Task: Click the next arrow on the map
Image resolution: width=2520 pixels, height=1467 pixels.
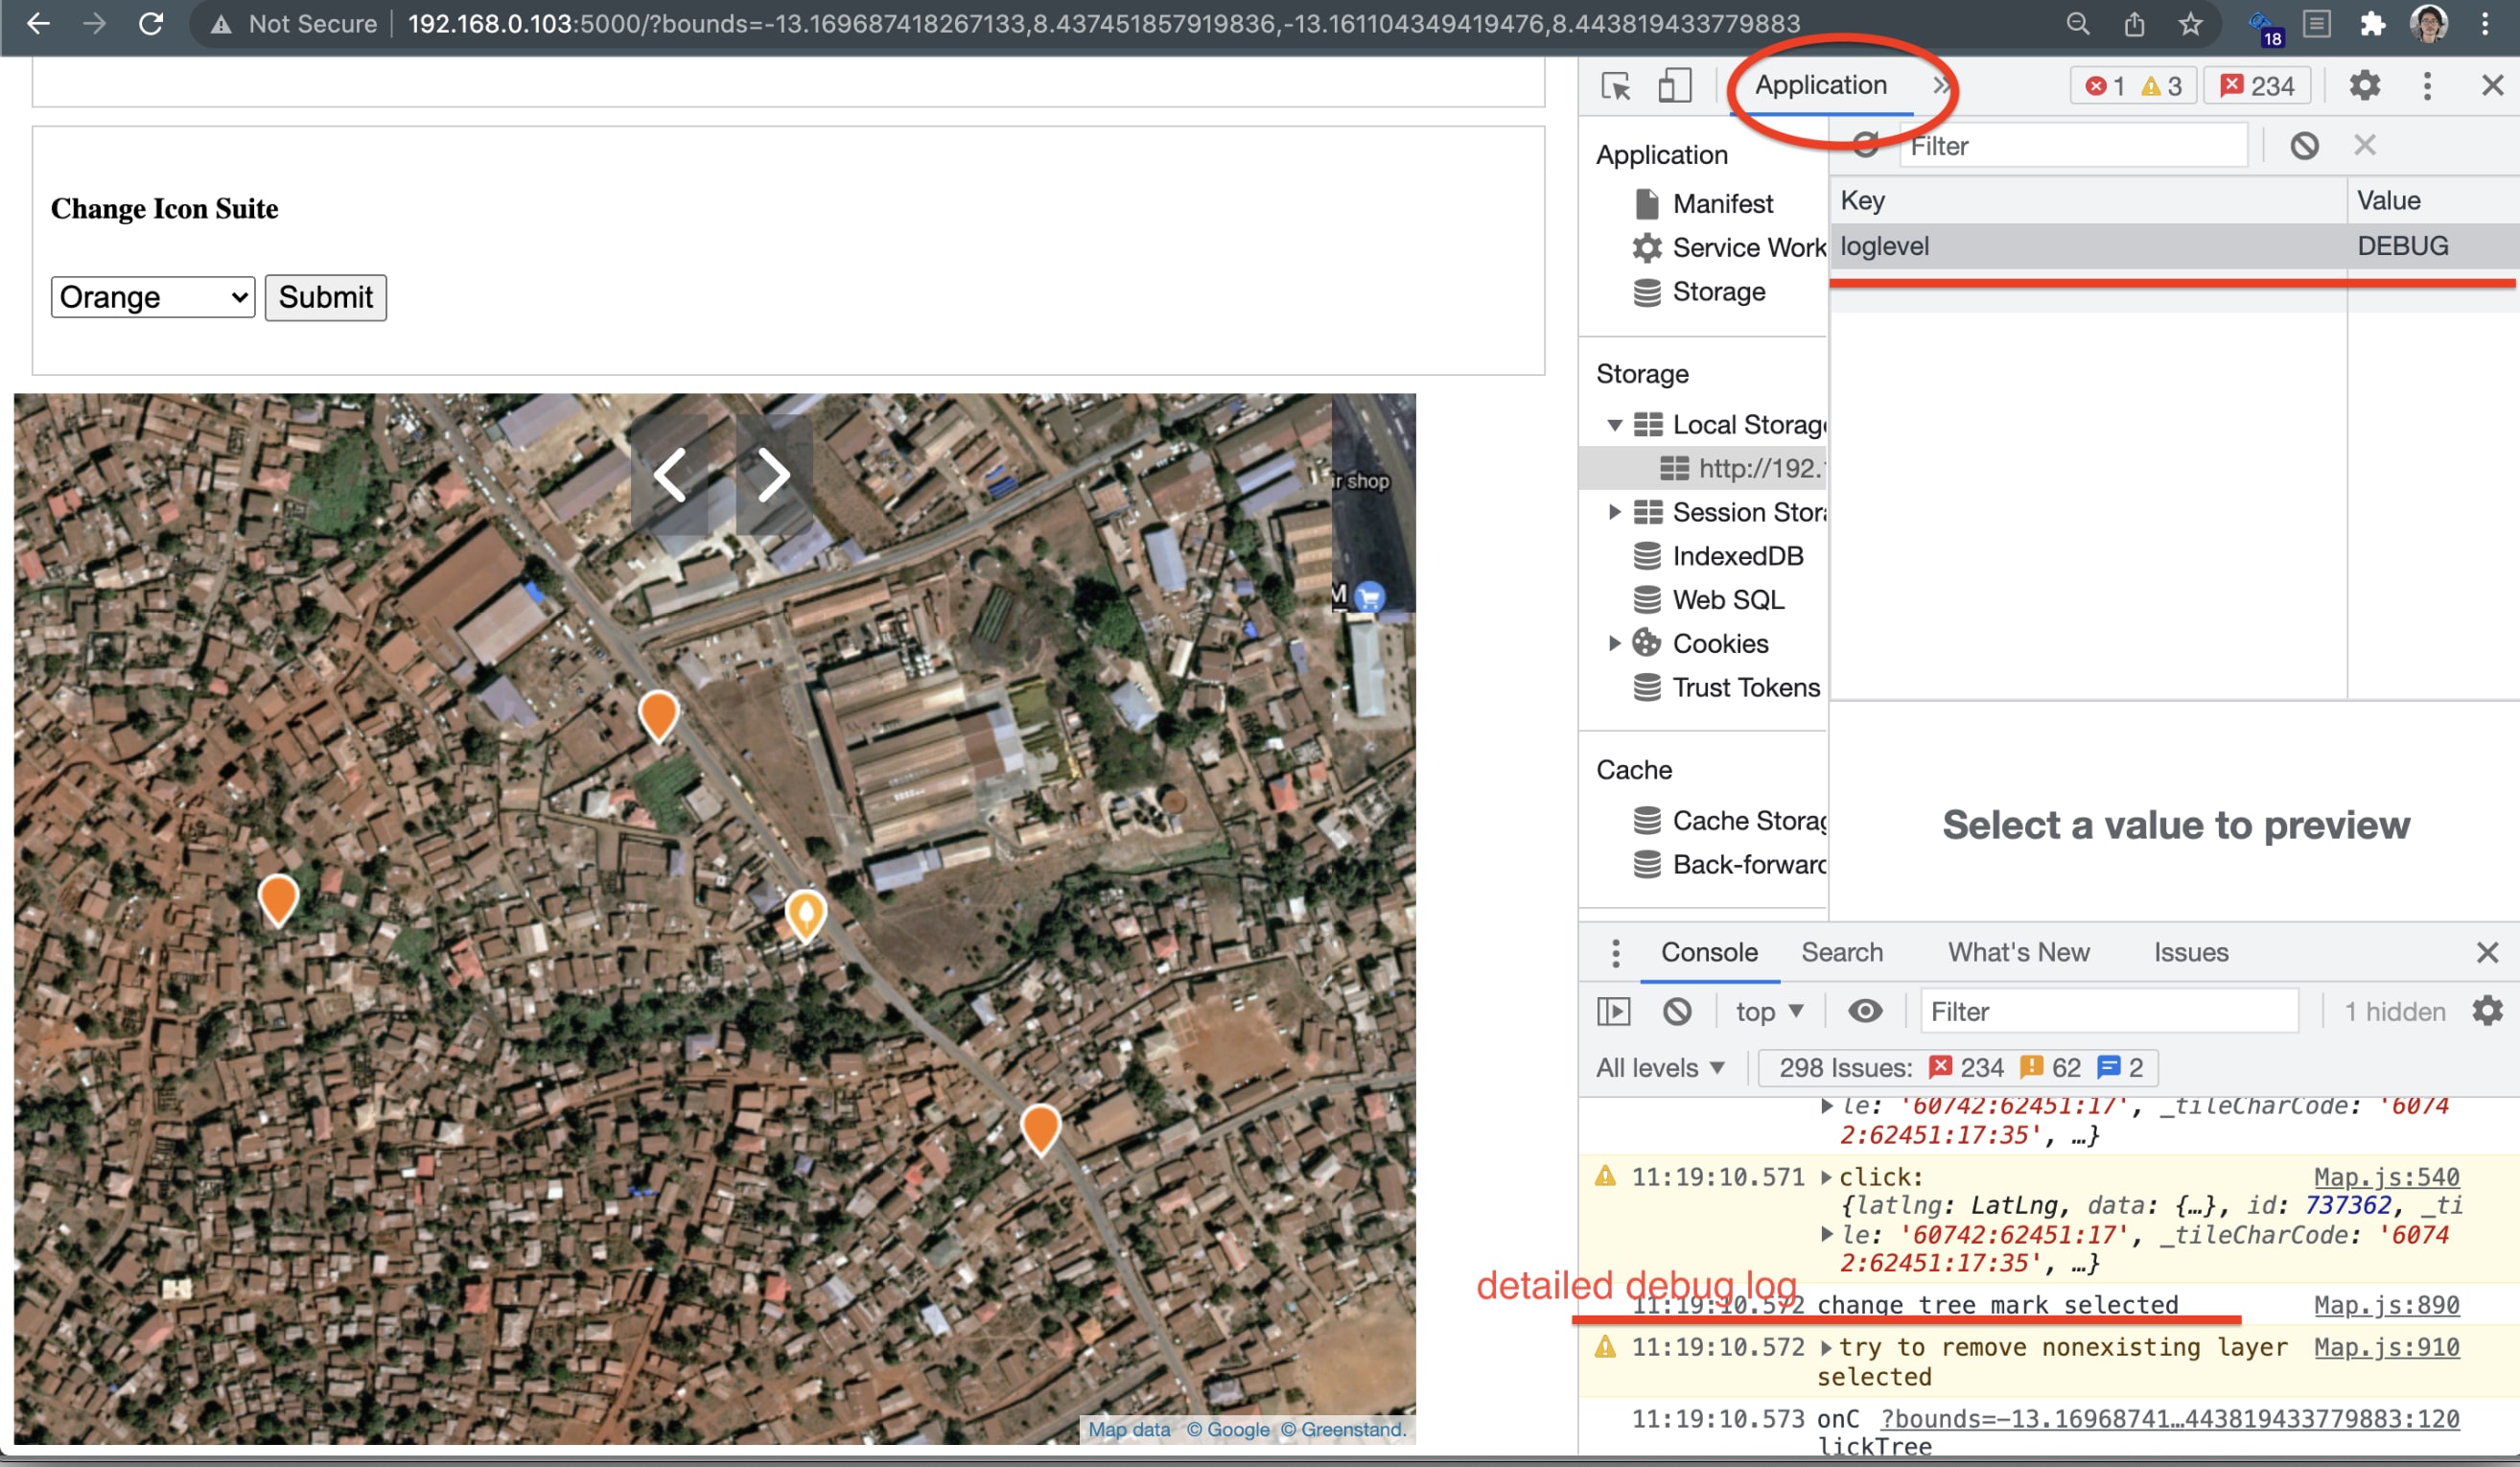Action: pos(774,475)
